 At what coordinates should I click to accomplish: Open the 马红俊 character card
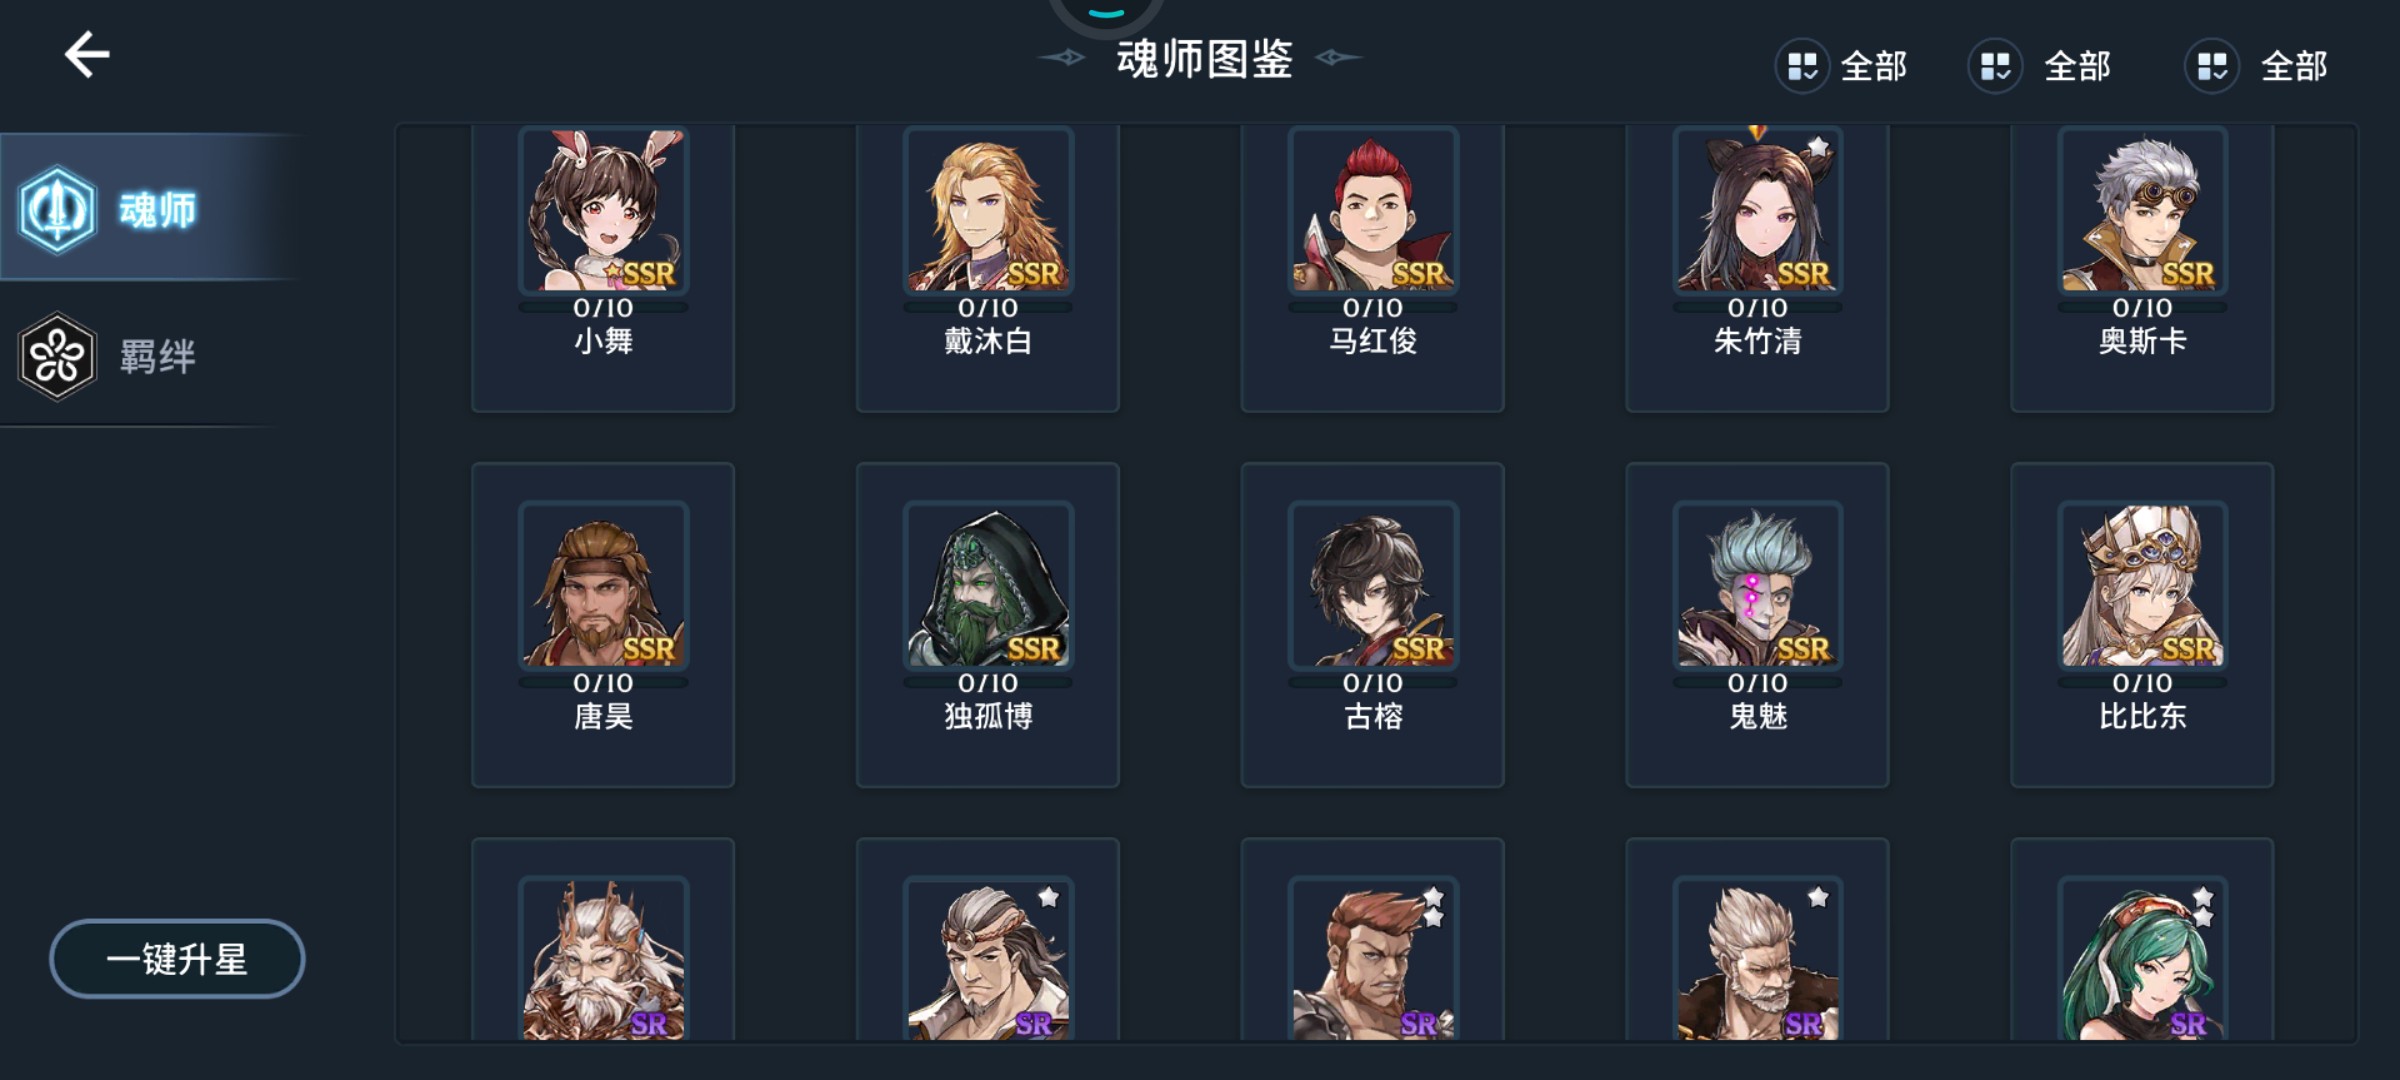point(1373,268)
